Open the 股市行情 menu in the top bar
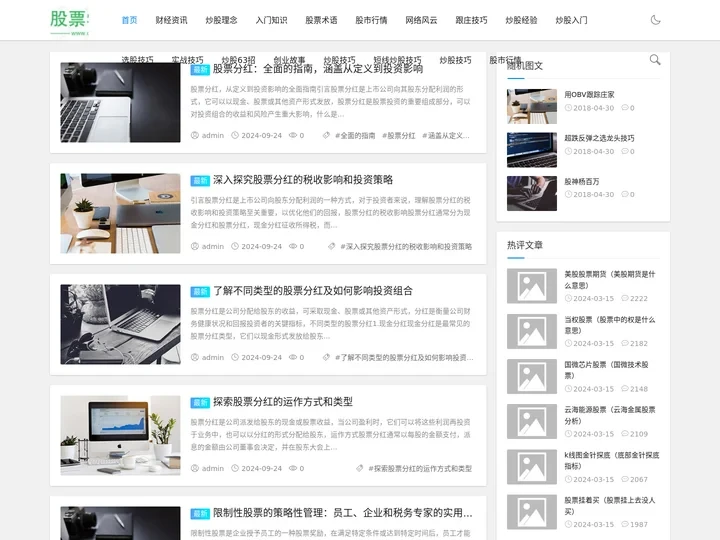Screen dimensions: 720x540 [x=371, y=20]
